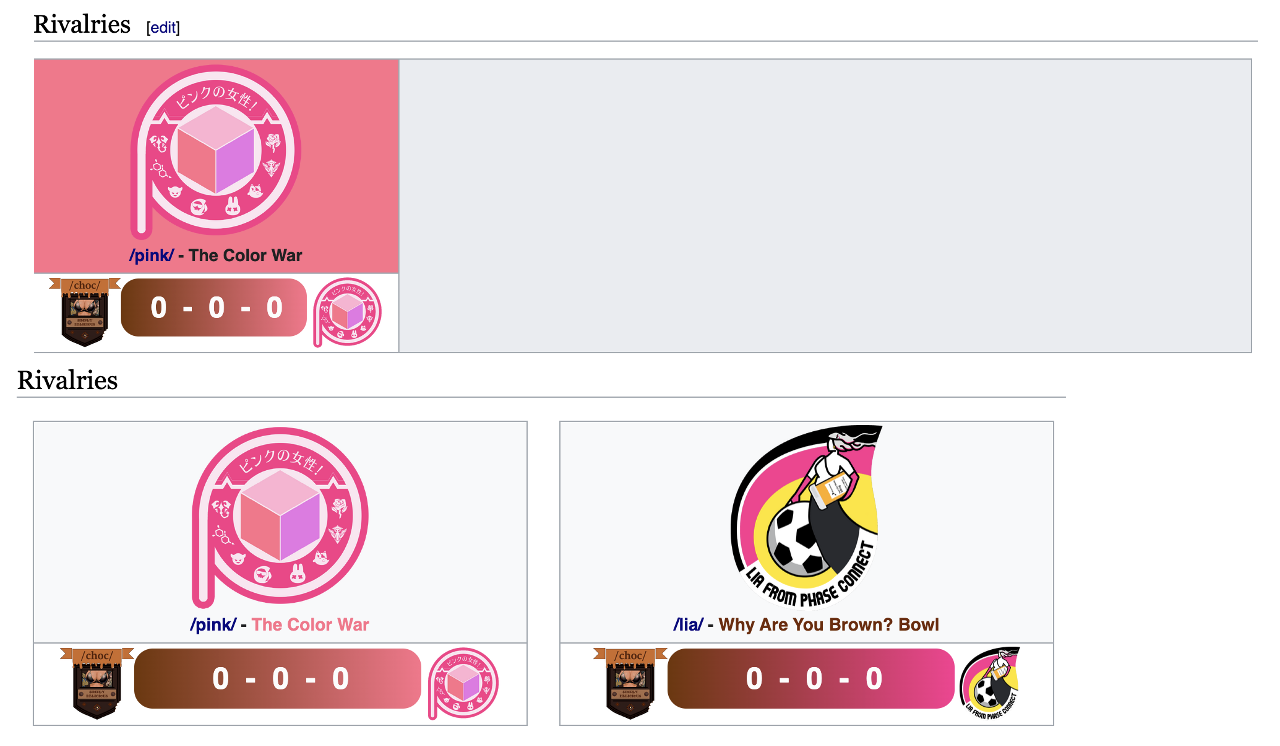The height and width of the screenshot is (746, 1280).
Task: Click the brown-to-pink score bar under Color War
Action: 278,678
